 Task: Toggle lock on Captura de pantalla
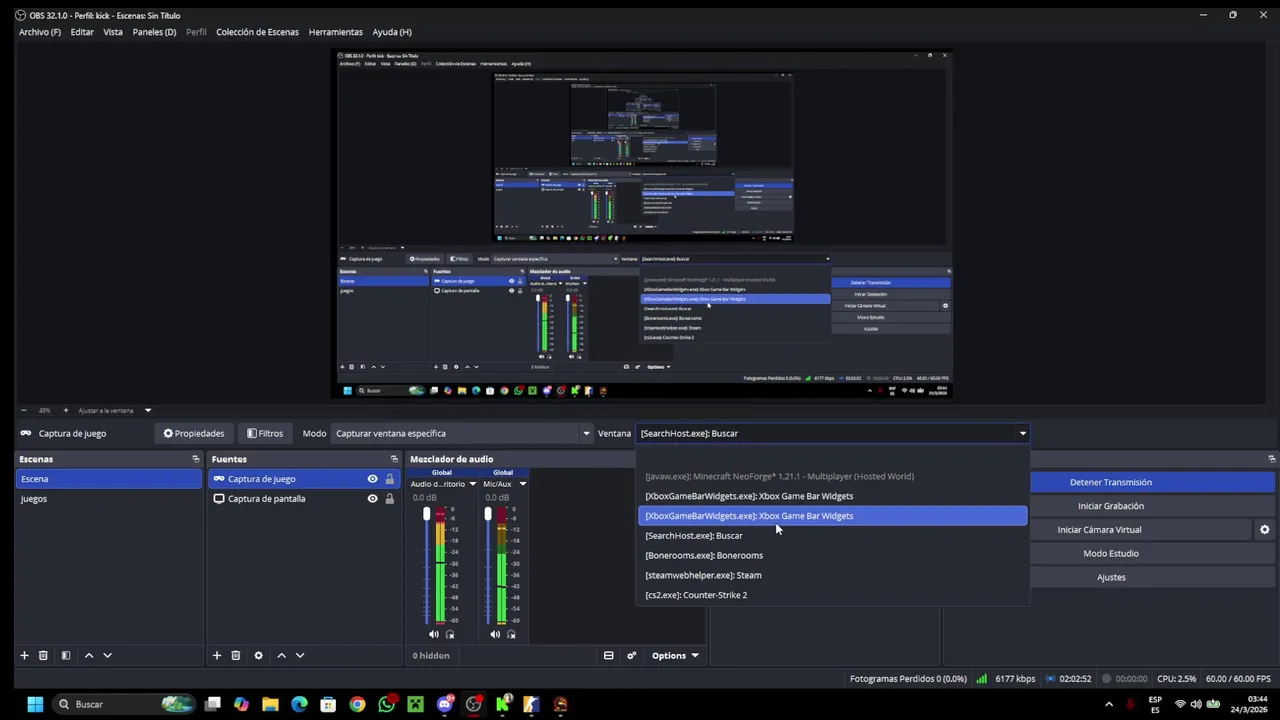(389, 499)
